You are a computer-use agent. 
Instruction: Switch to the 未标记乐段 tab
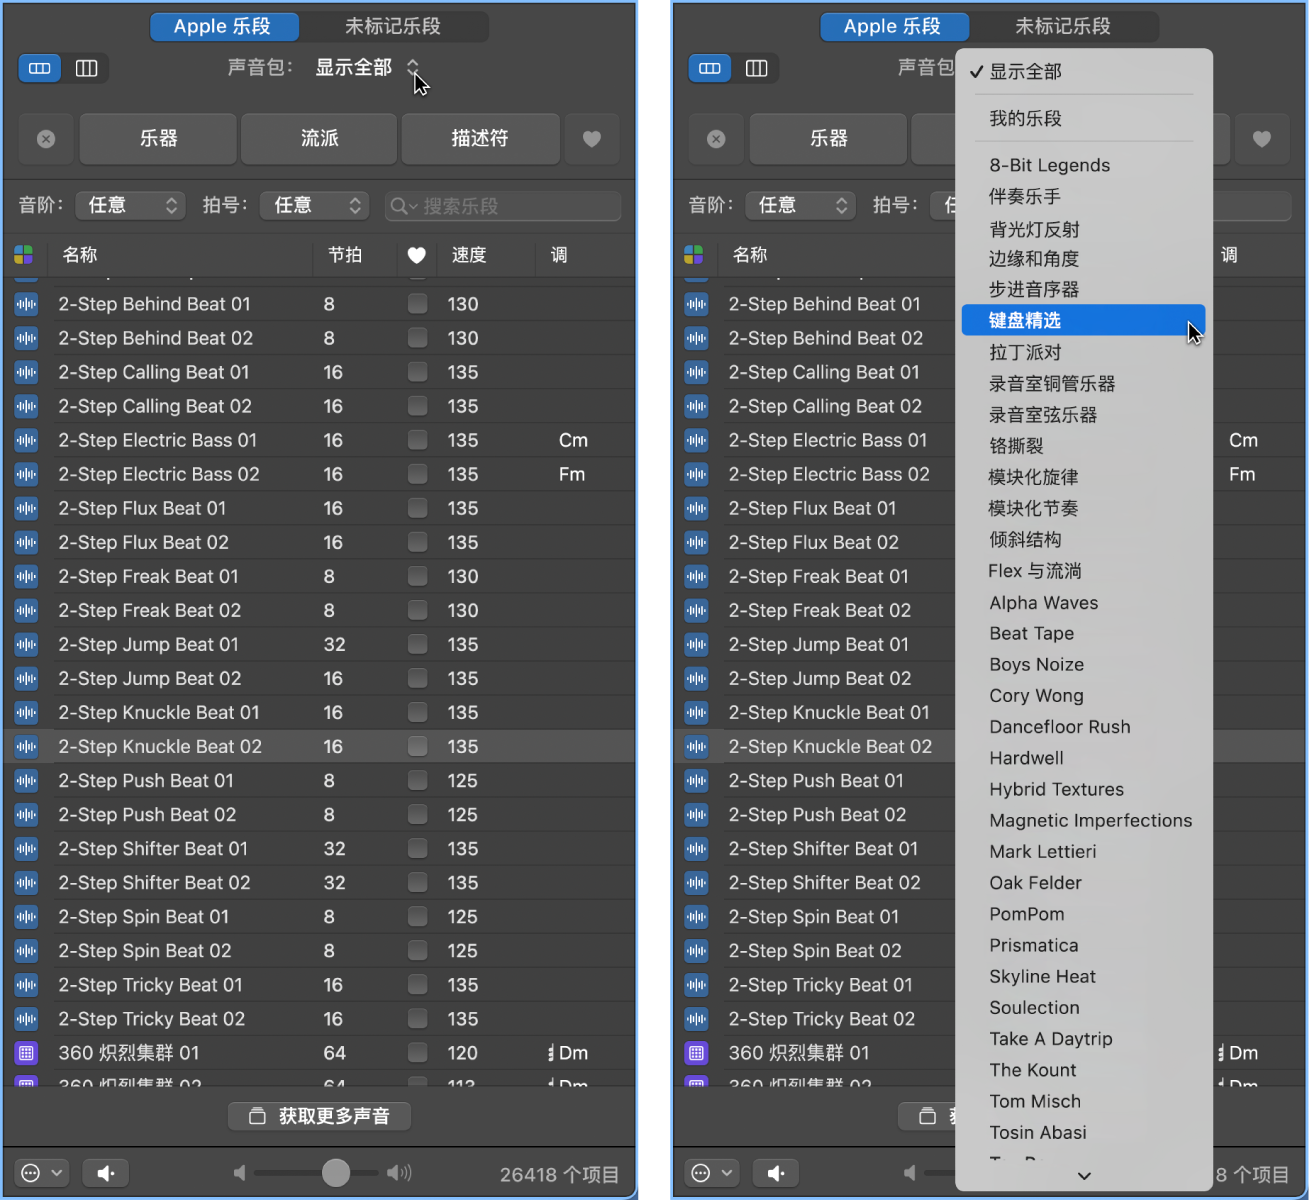click(x=395, y=26)
